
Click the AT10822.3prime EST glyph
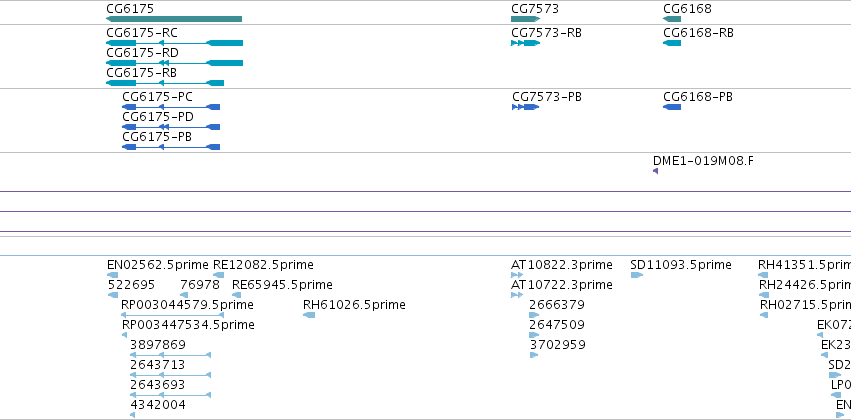[517, 275]
